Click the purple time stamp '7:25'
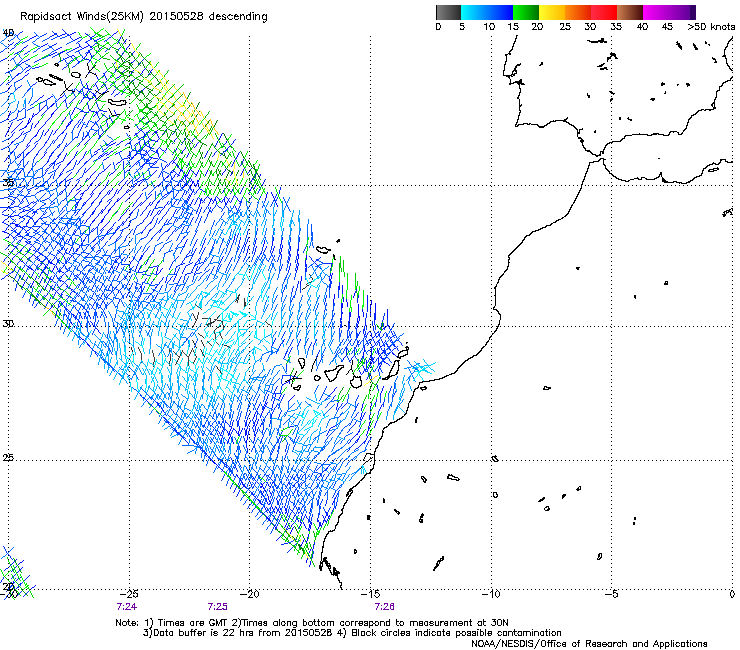The width and height of the screenshot is (740, 650). click(x=218, y=607)
